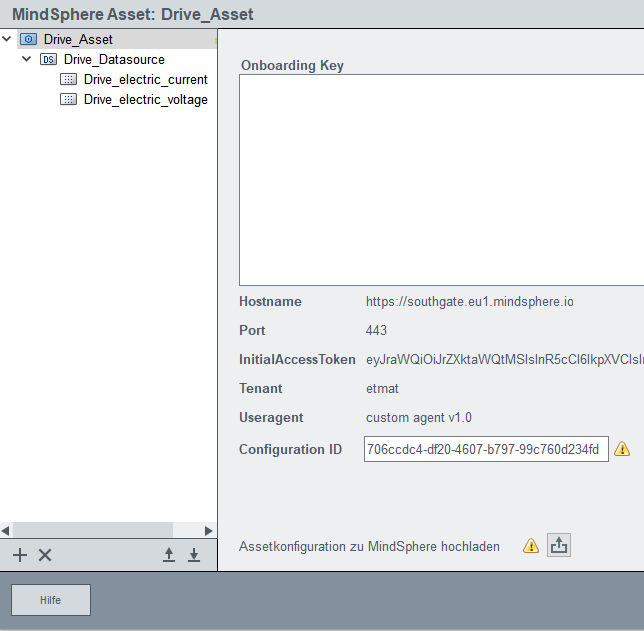Click the upward arrow export icon
Image resolution: width=644 pixels, height=631 pixels.
coord(169,555)
